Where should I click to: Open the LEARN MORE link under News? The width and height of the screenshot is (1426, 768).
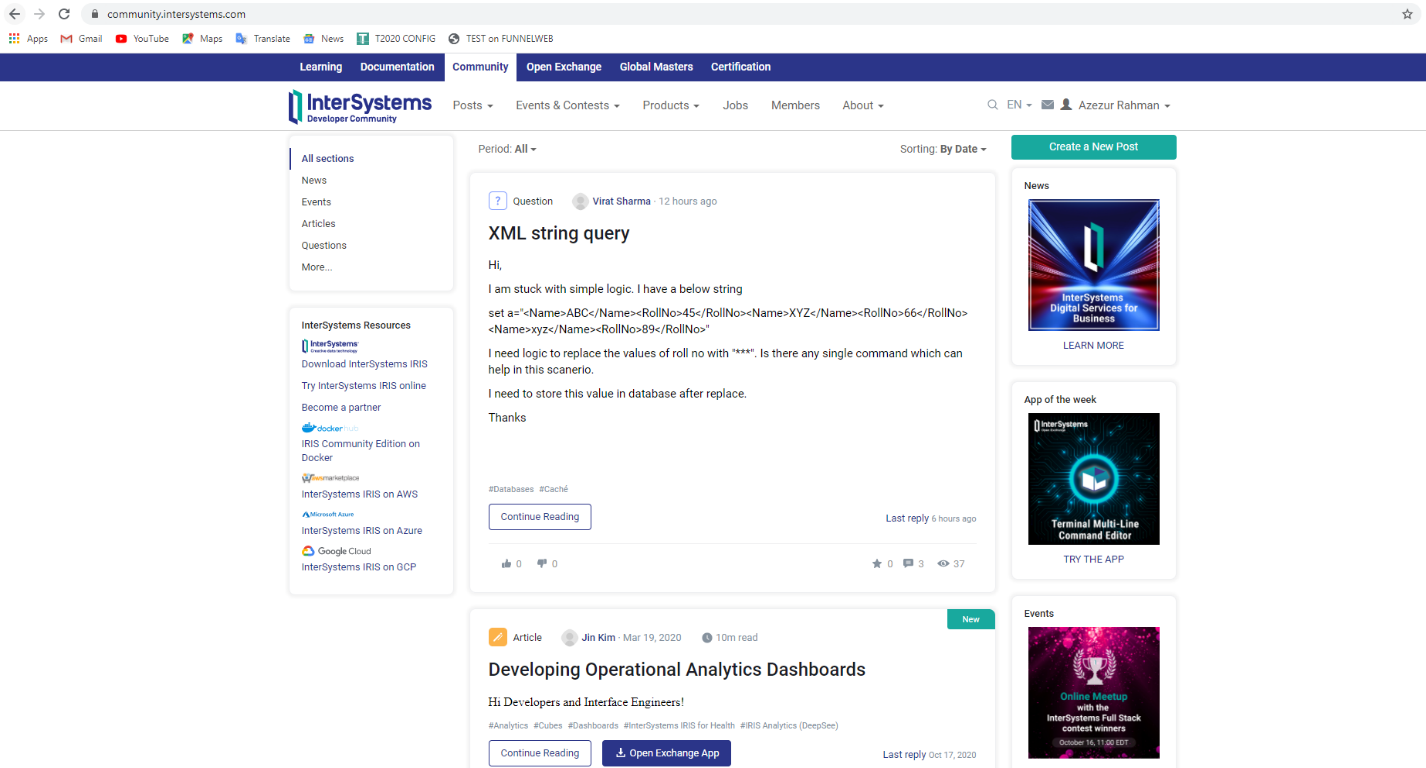[1093, 345]
